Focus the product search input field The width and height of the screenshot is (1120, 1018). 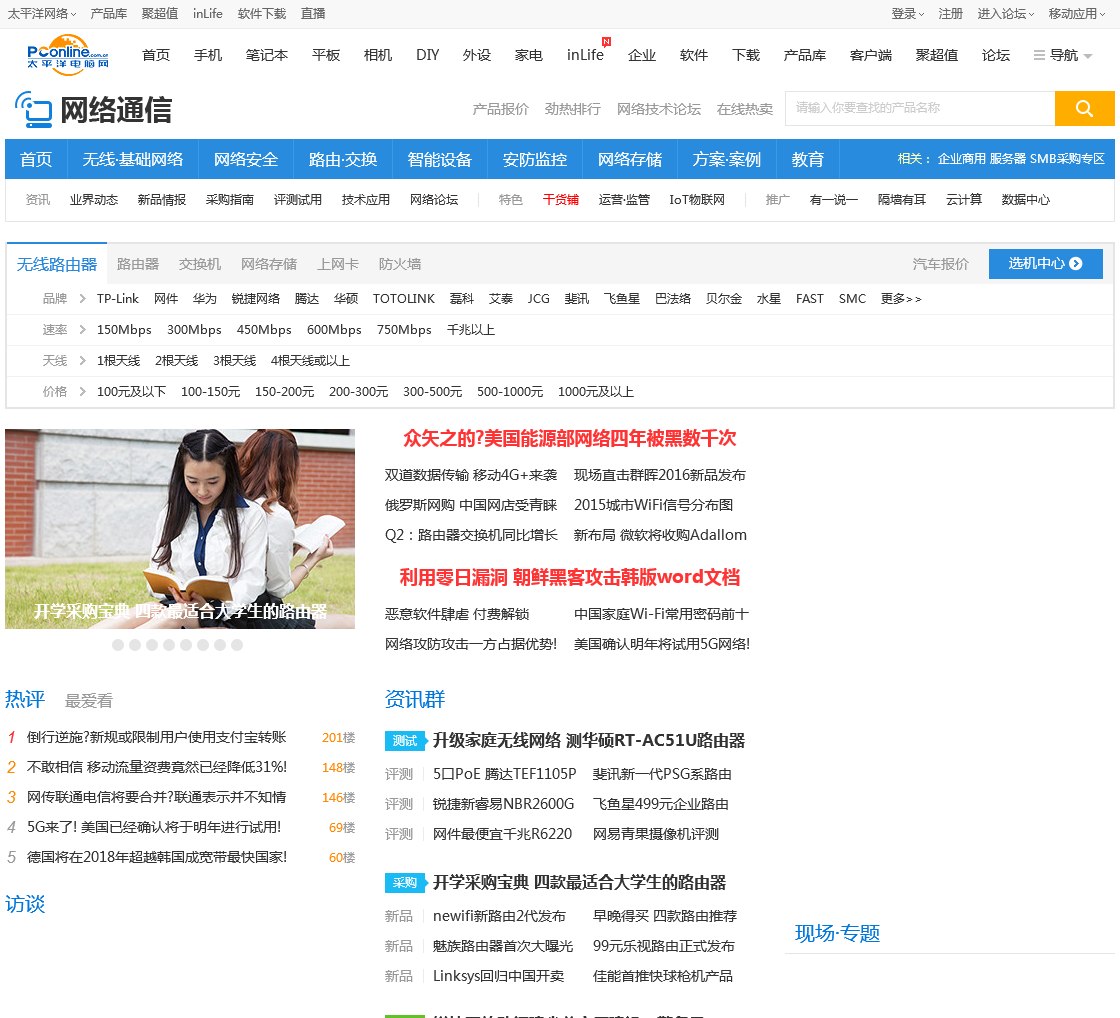pos(920,109)
